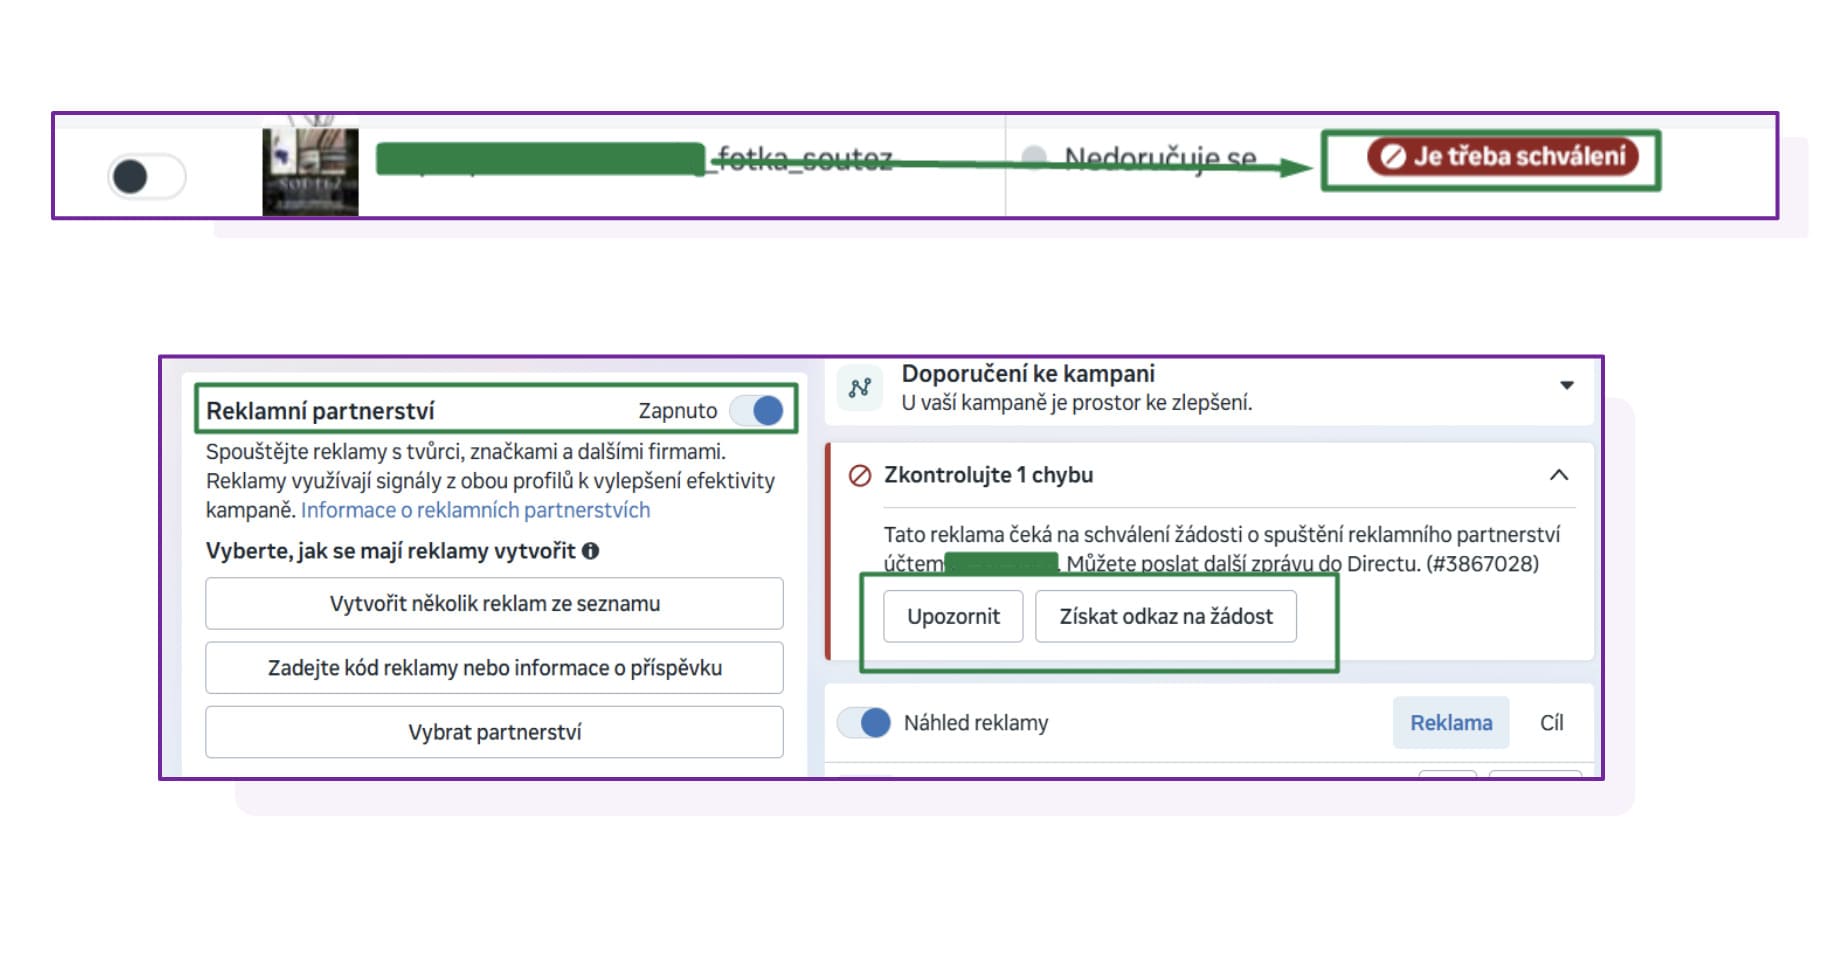Click the info icon beside Vyberte heading

[591, 551]
